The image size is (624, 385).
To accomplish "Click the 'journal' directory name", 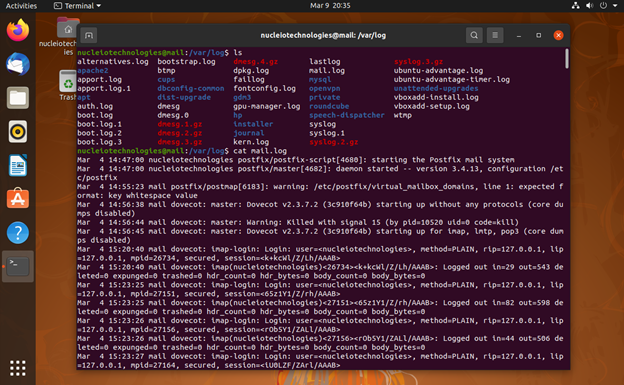I will point(249,133).
